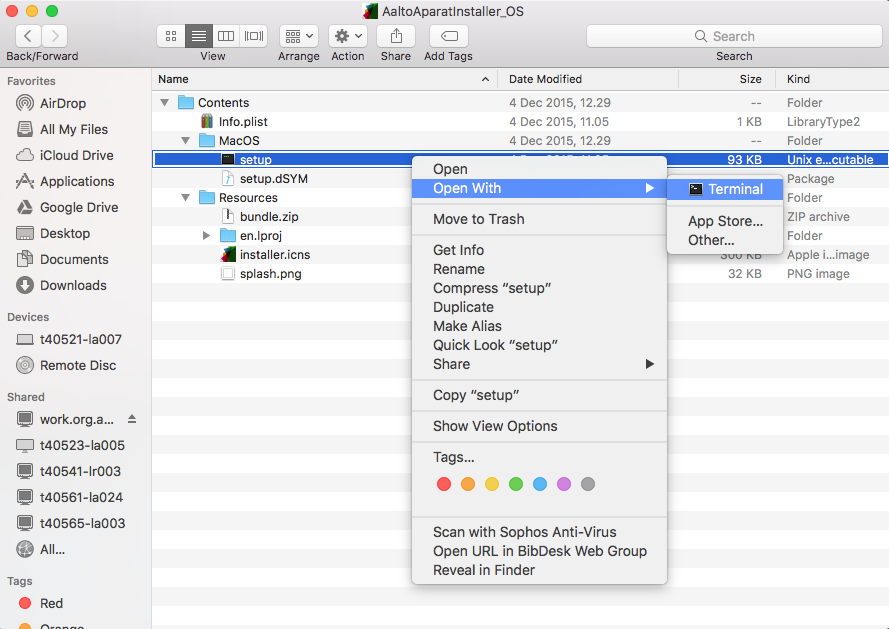Expand the en.lproj folder
889x629 pixels.
(x=207, y=236)
